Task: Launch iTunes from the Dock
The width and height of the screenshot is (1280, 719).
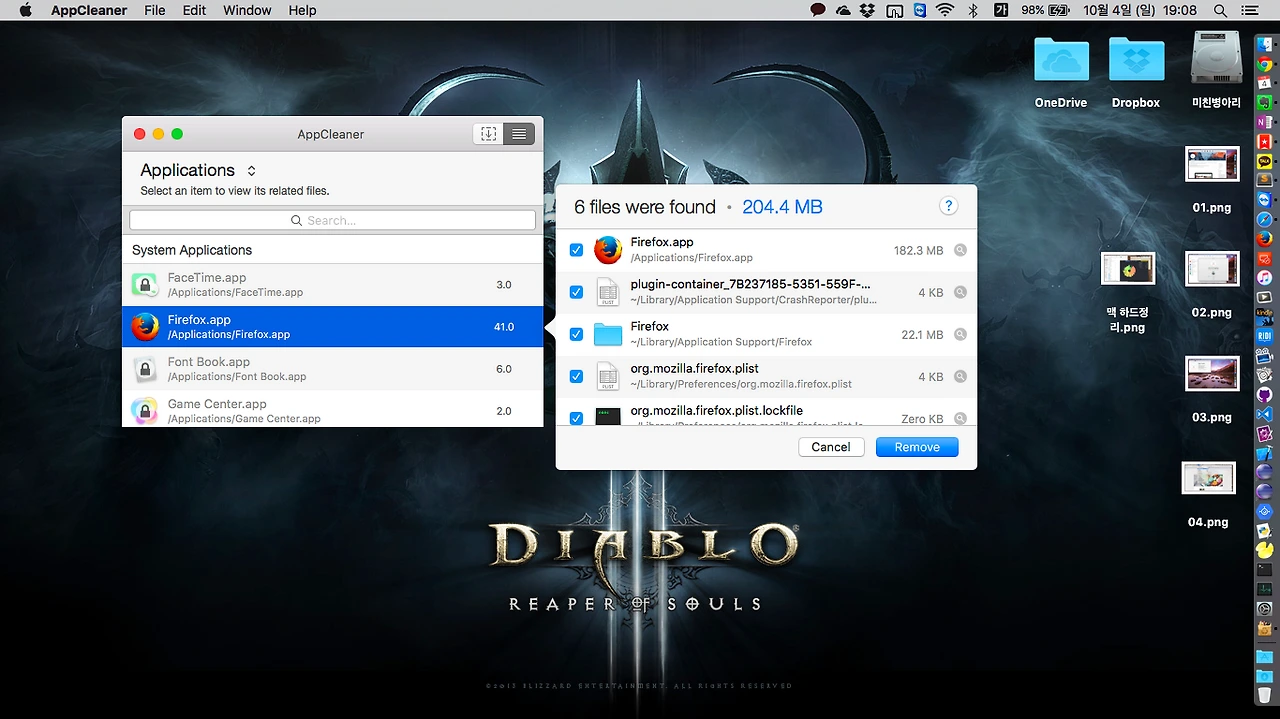Action: [1264, 277]
